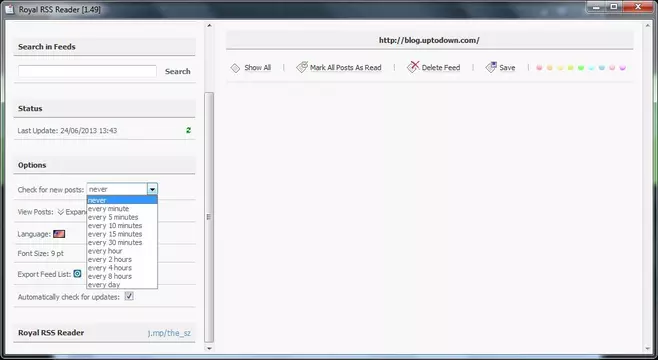Choose 'every 10 minutes' from the list
The height and width of the screenshot is (360, 658).
tap(122, 225)
